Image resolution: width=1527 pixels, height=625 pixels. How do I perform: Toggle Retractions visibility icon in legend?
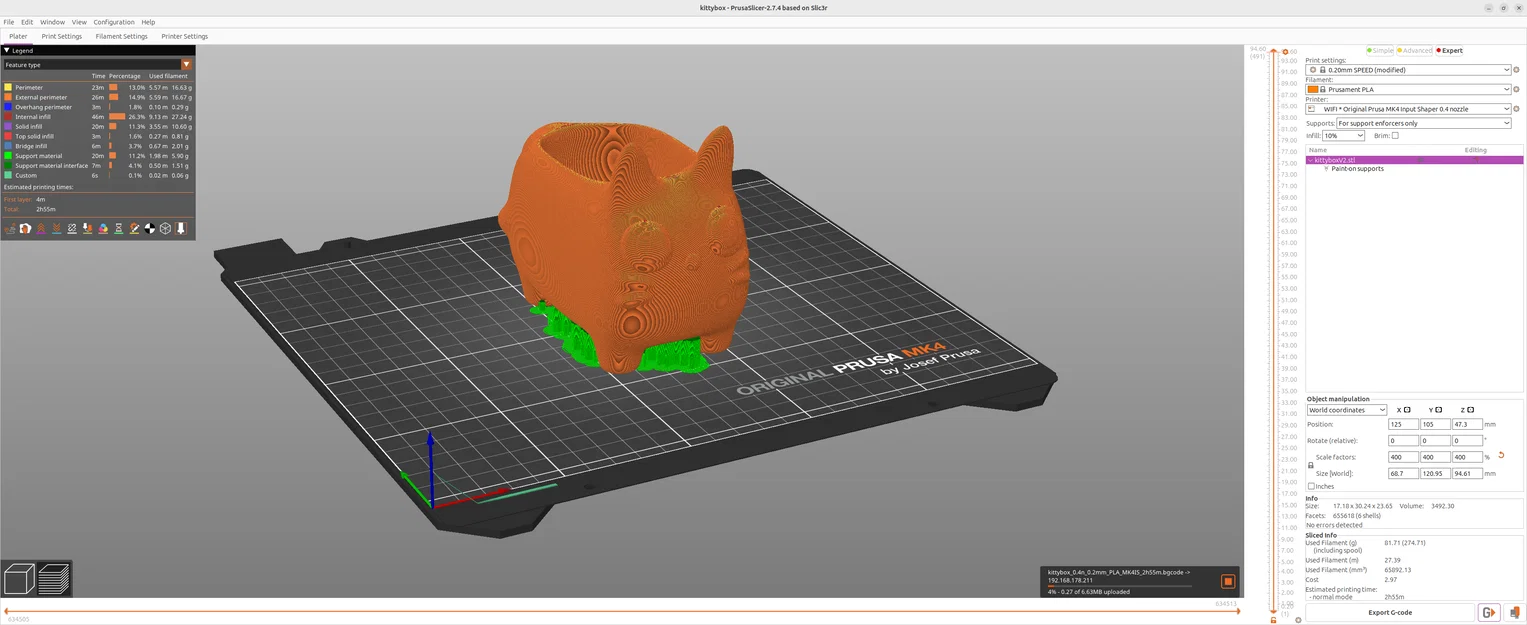tap(41, 228)
